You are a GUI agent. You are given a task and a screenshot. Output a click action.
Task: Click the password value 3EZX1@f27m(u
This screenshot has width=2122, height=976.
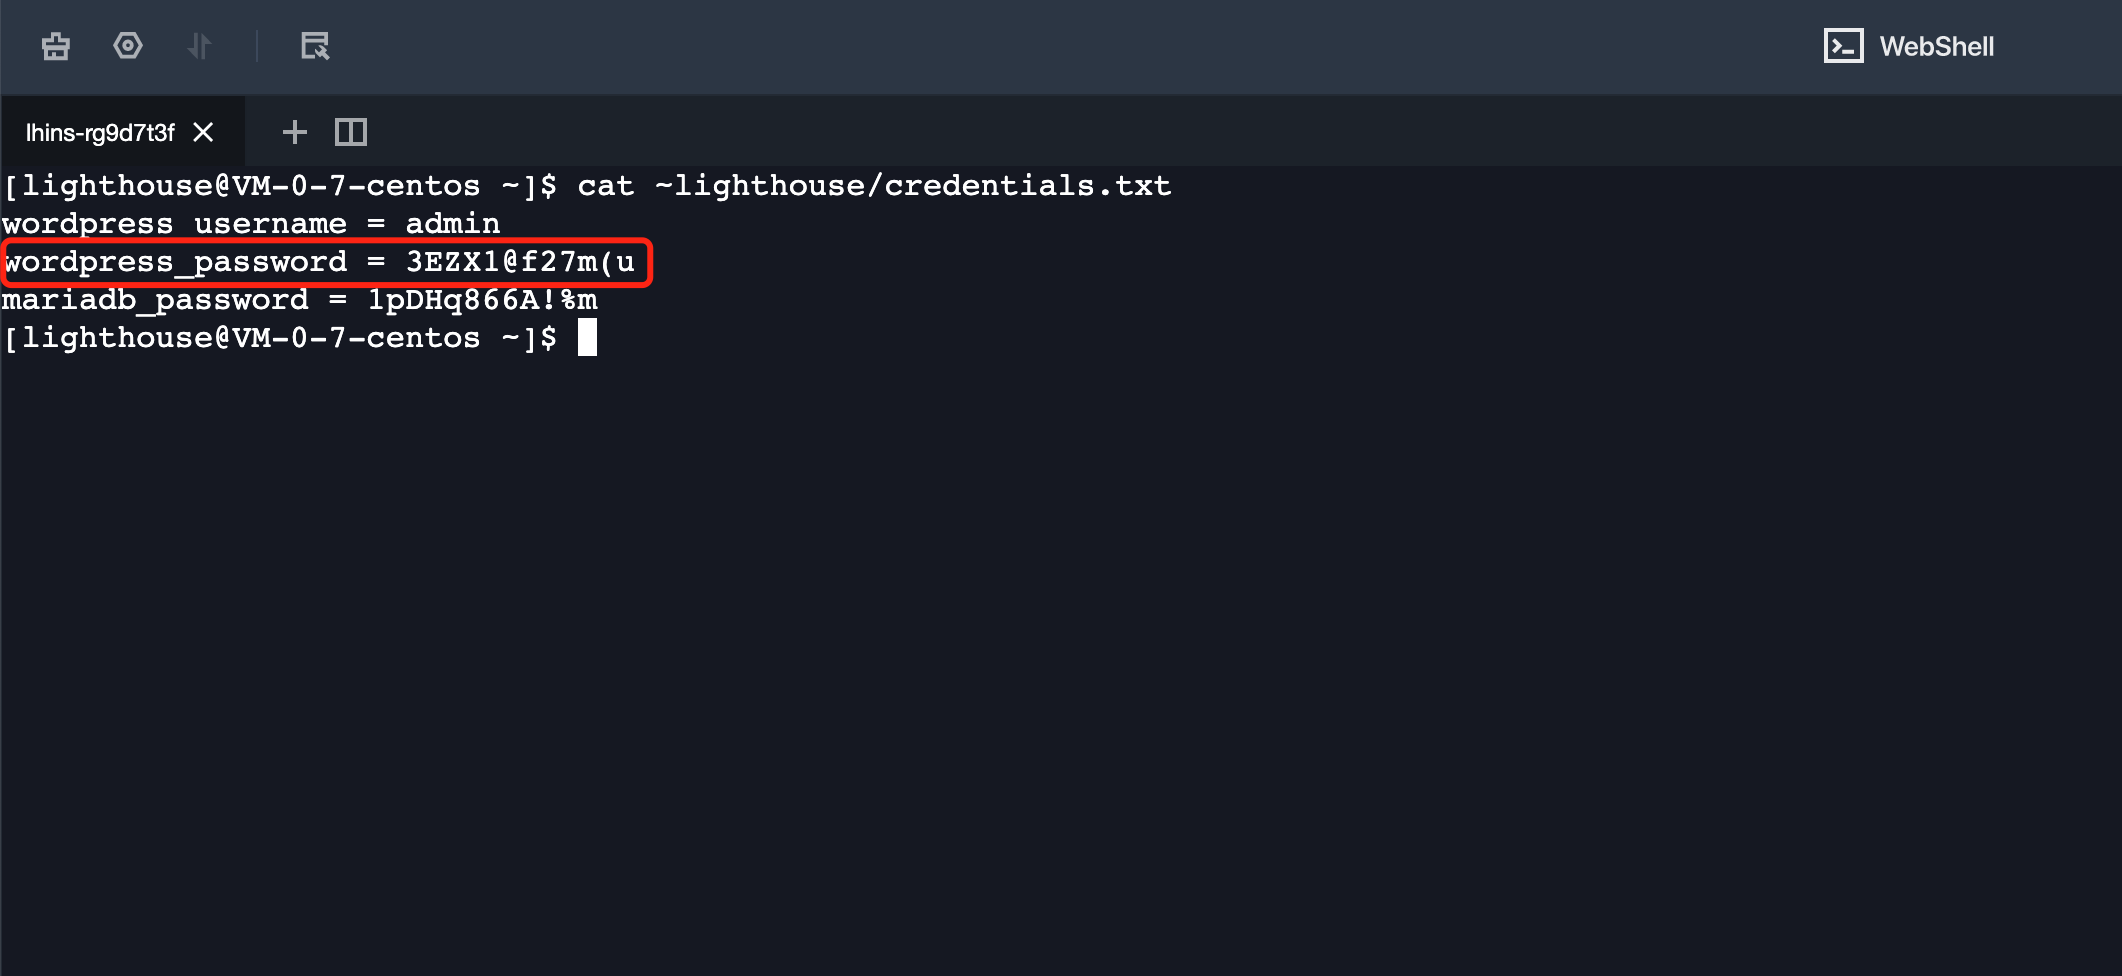point(520,262)
